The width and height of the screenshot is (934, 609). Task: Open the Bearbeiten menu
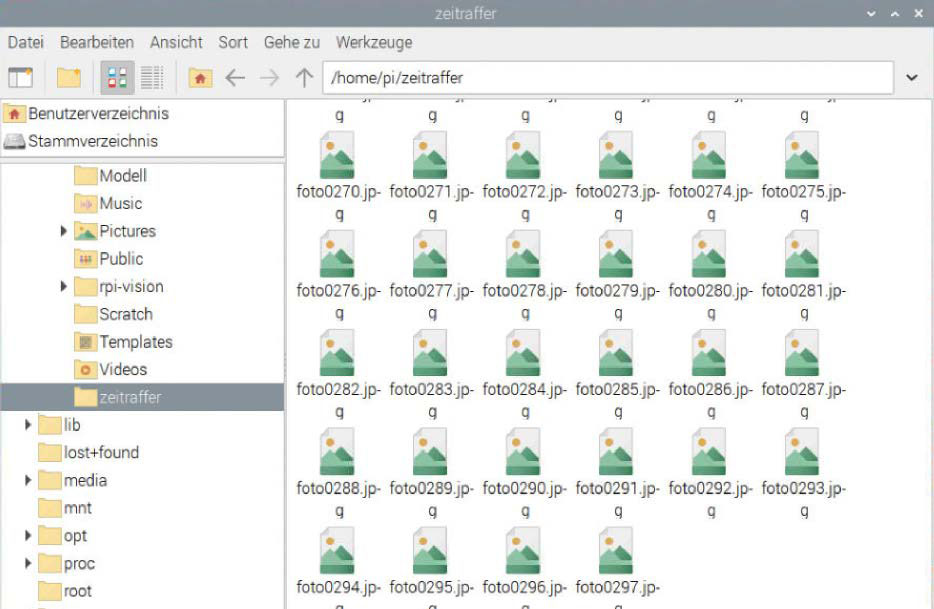(97, 43)
